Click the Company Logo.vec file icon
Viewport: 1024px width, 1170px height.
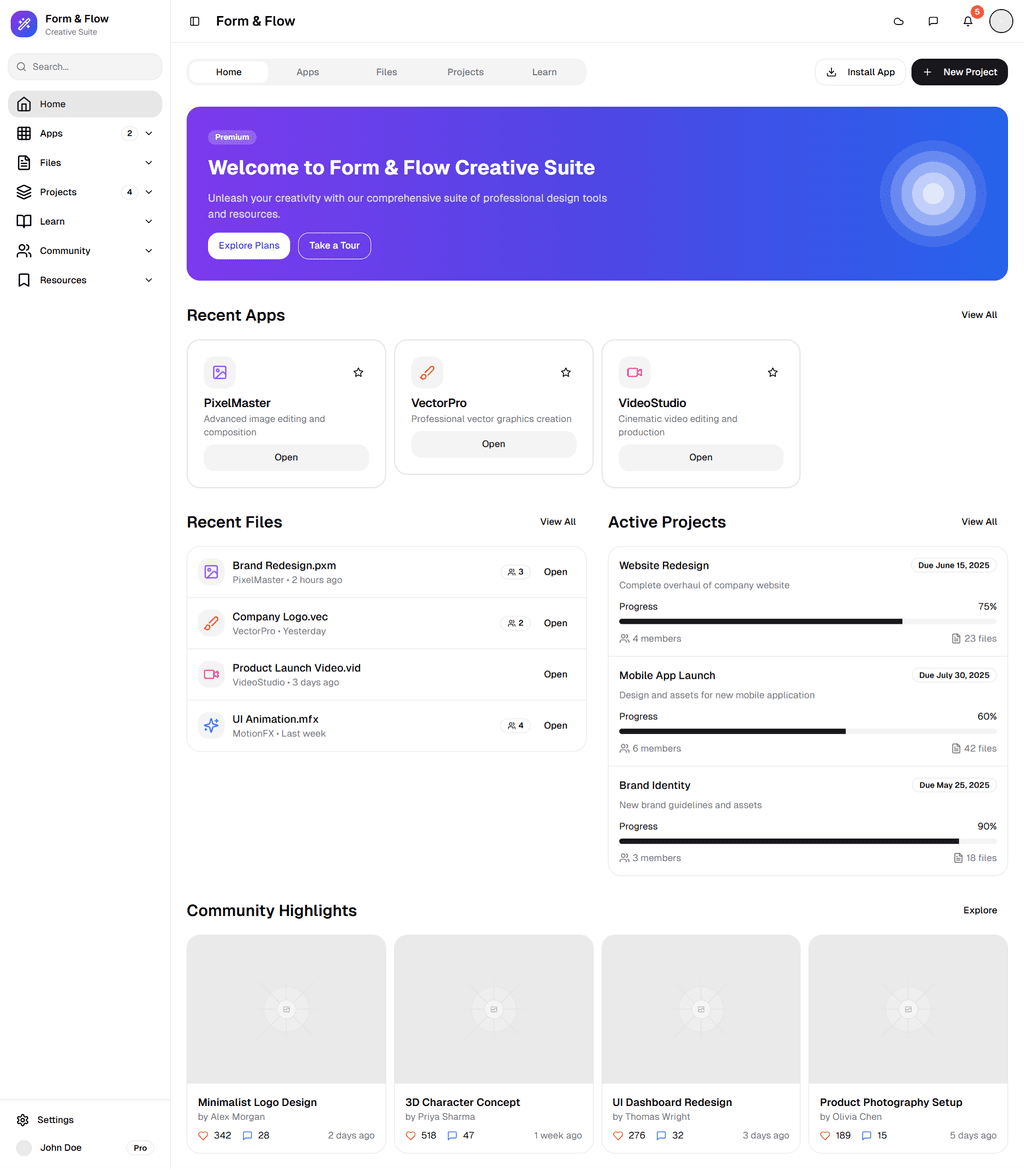pyautogui.click(x=211, y=623)
